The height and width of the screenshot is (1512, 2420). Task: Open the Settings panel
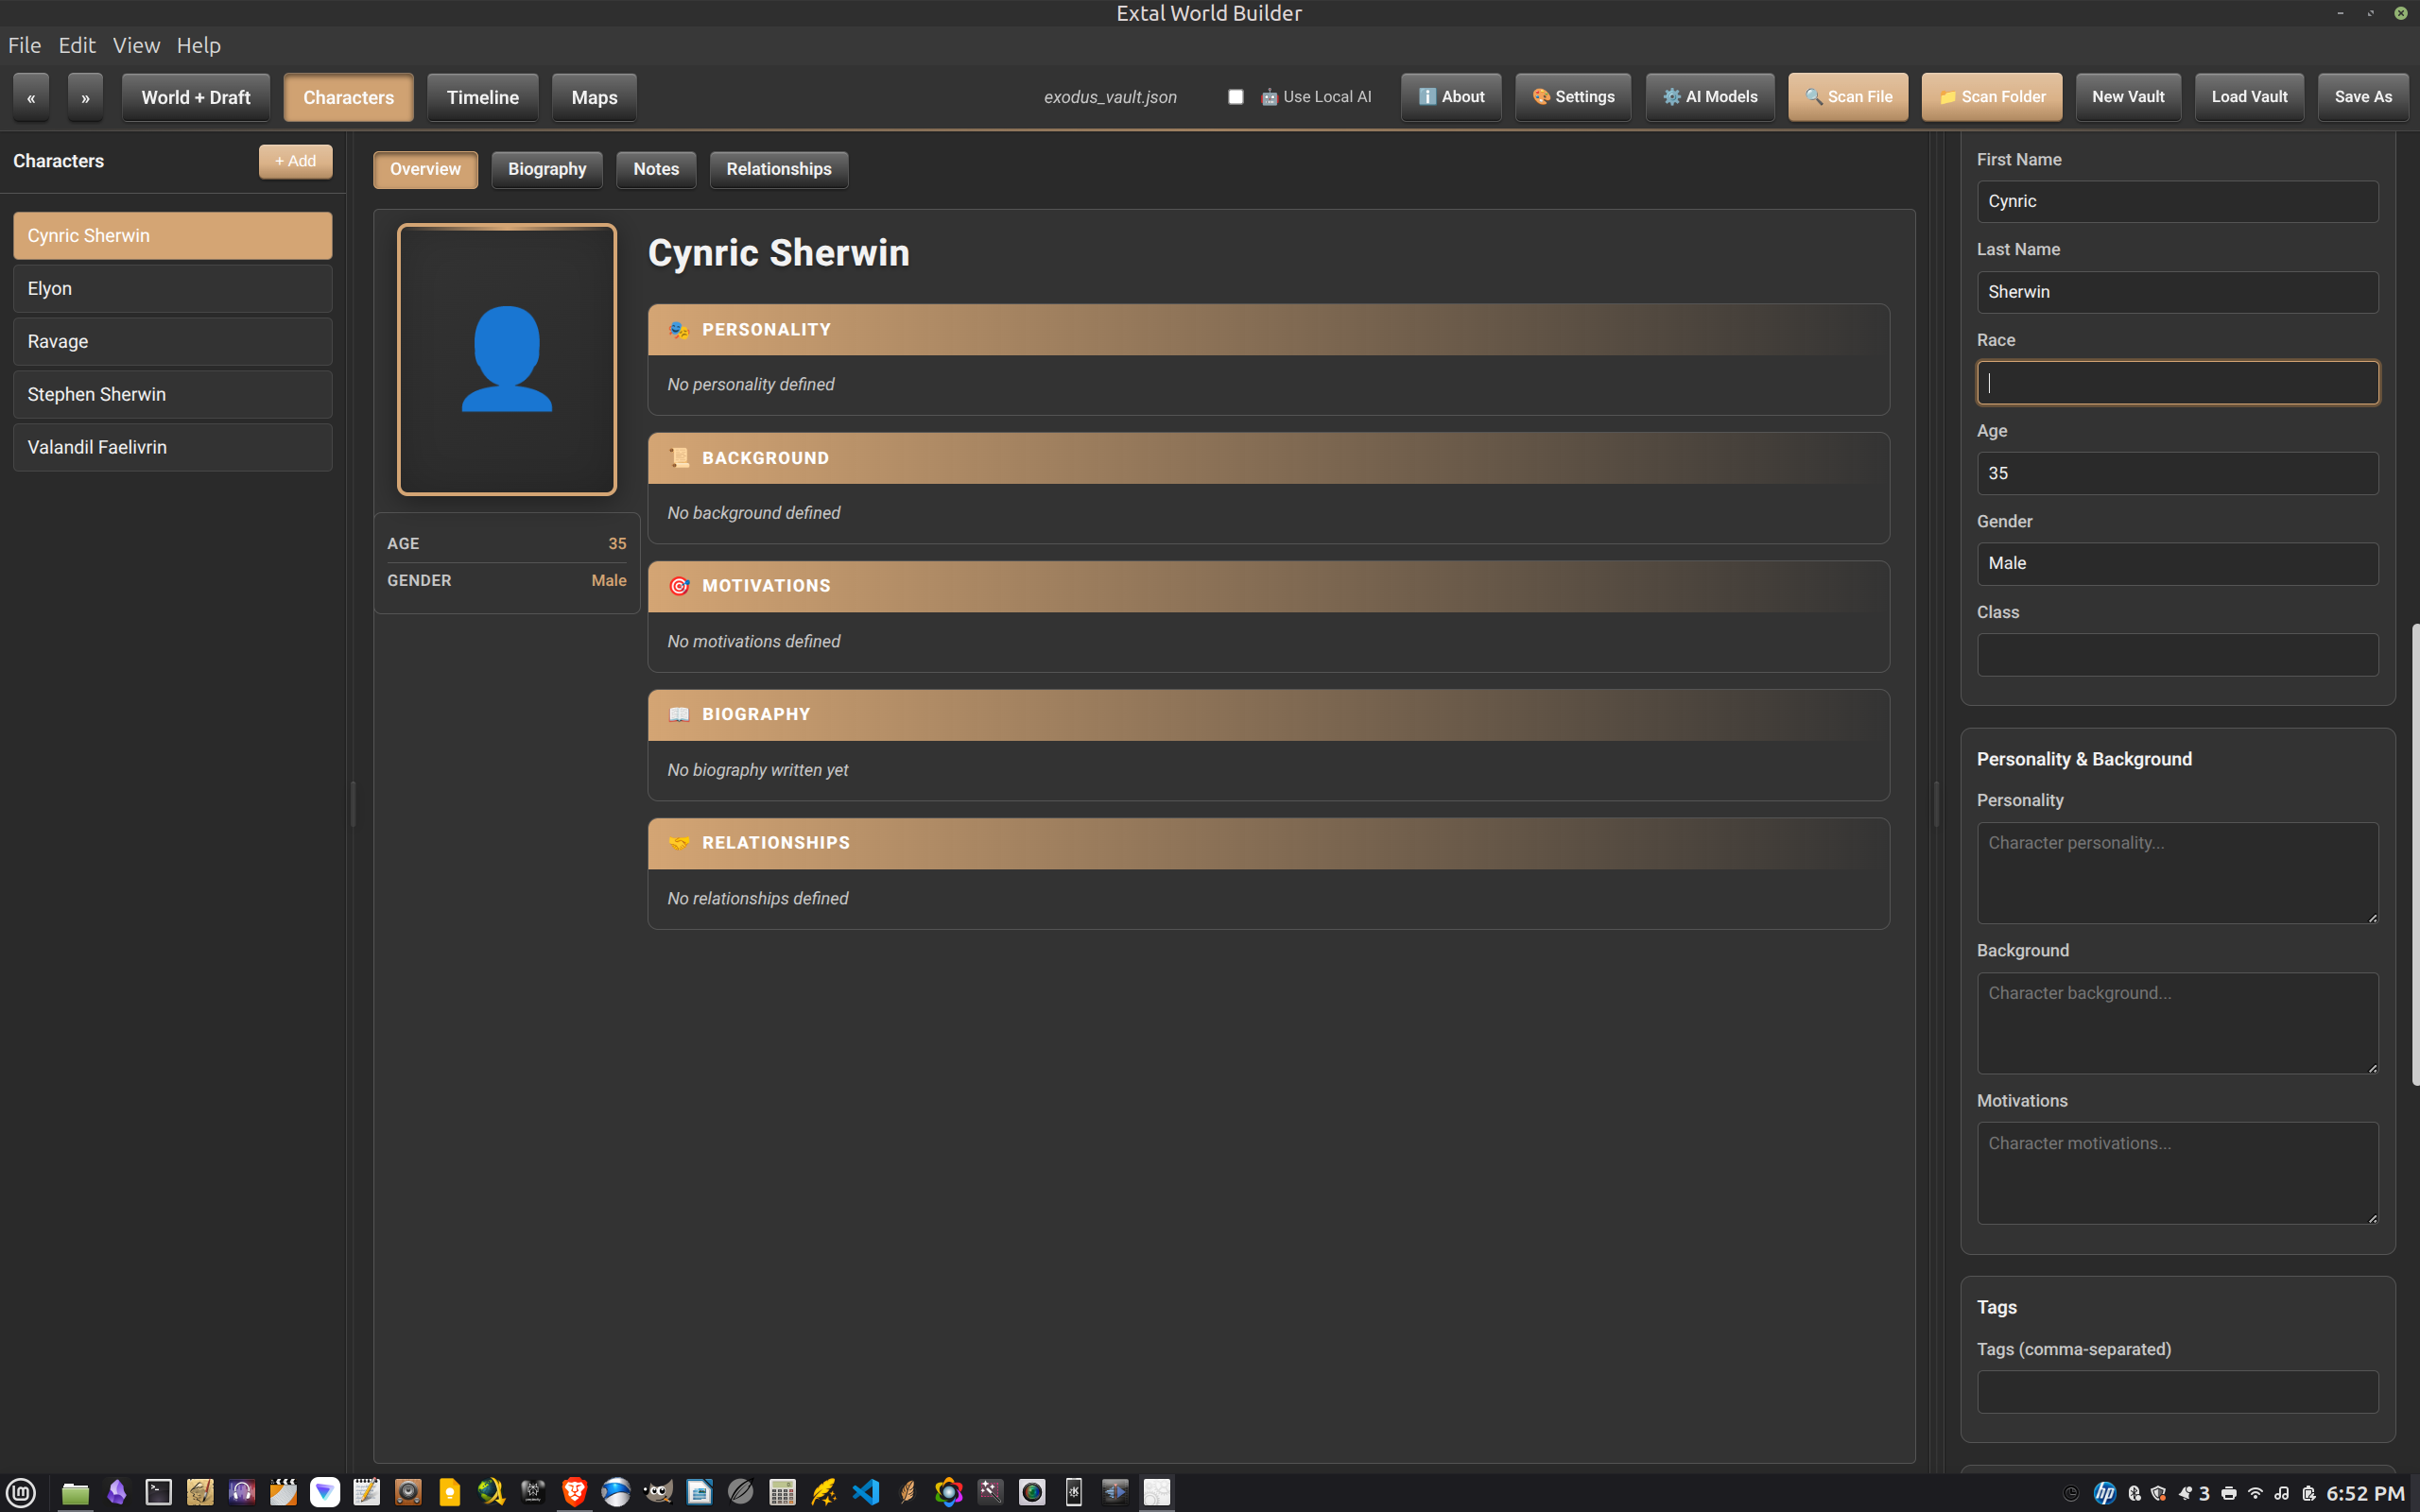[1573, 97]
